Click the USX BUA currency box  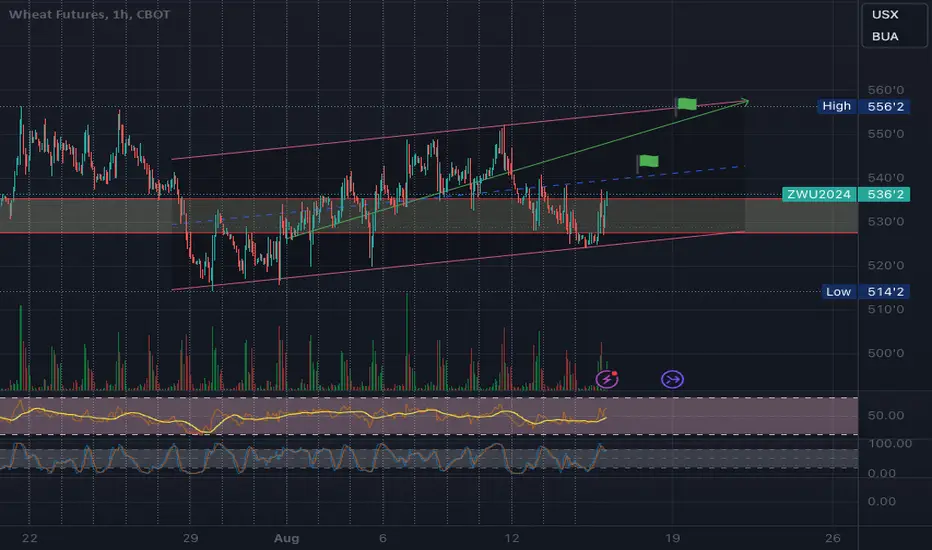(893, 26)
